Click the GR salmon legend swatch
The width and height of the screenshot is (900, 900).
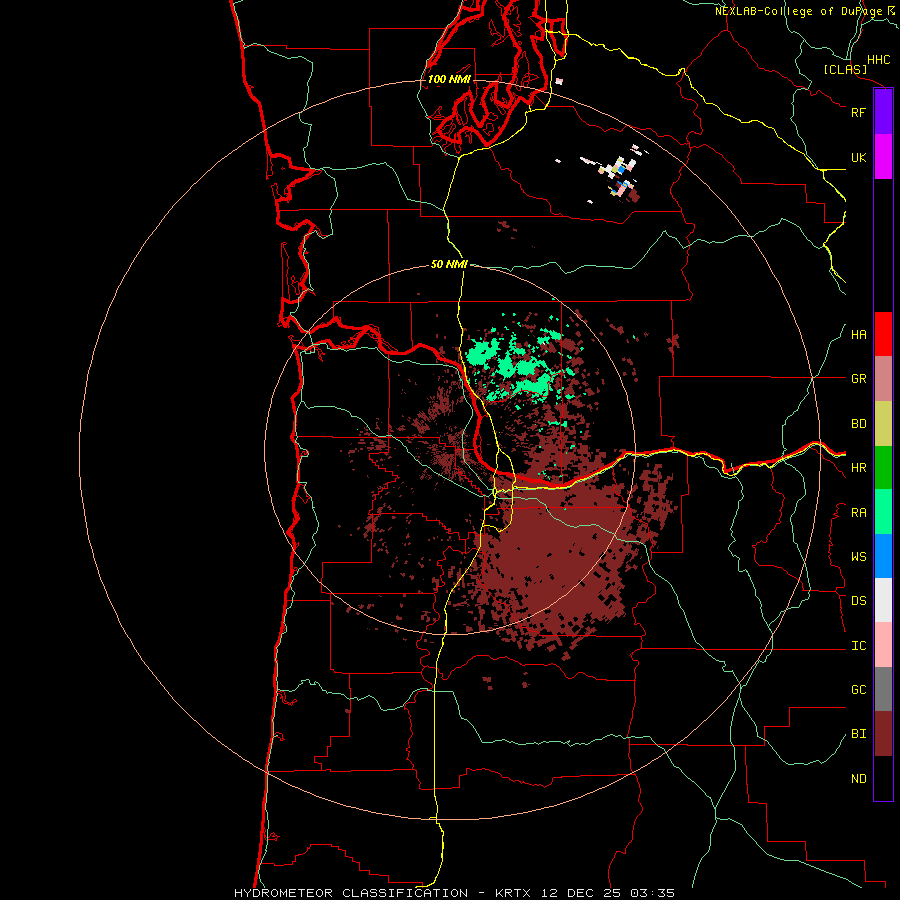point(883,379)
